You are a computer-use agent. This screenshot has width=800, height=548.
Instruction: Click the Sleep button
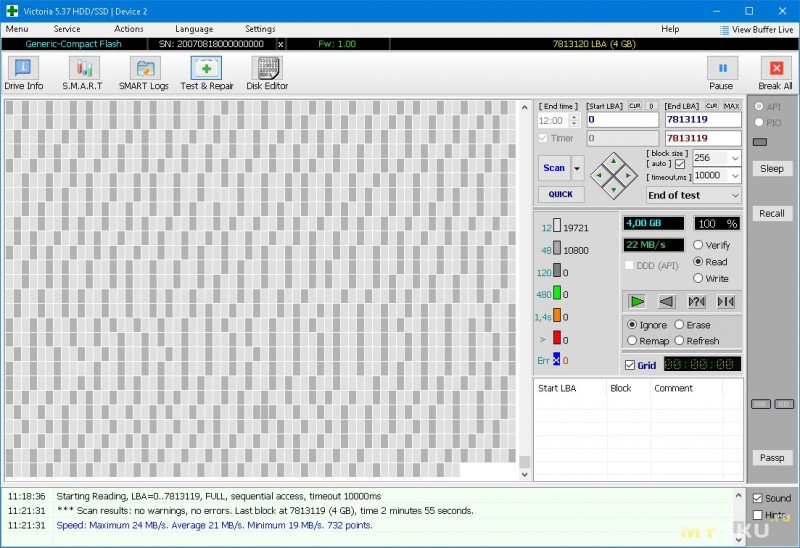tap(771, 168)
